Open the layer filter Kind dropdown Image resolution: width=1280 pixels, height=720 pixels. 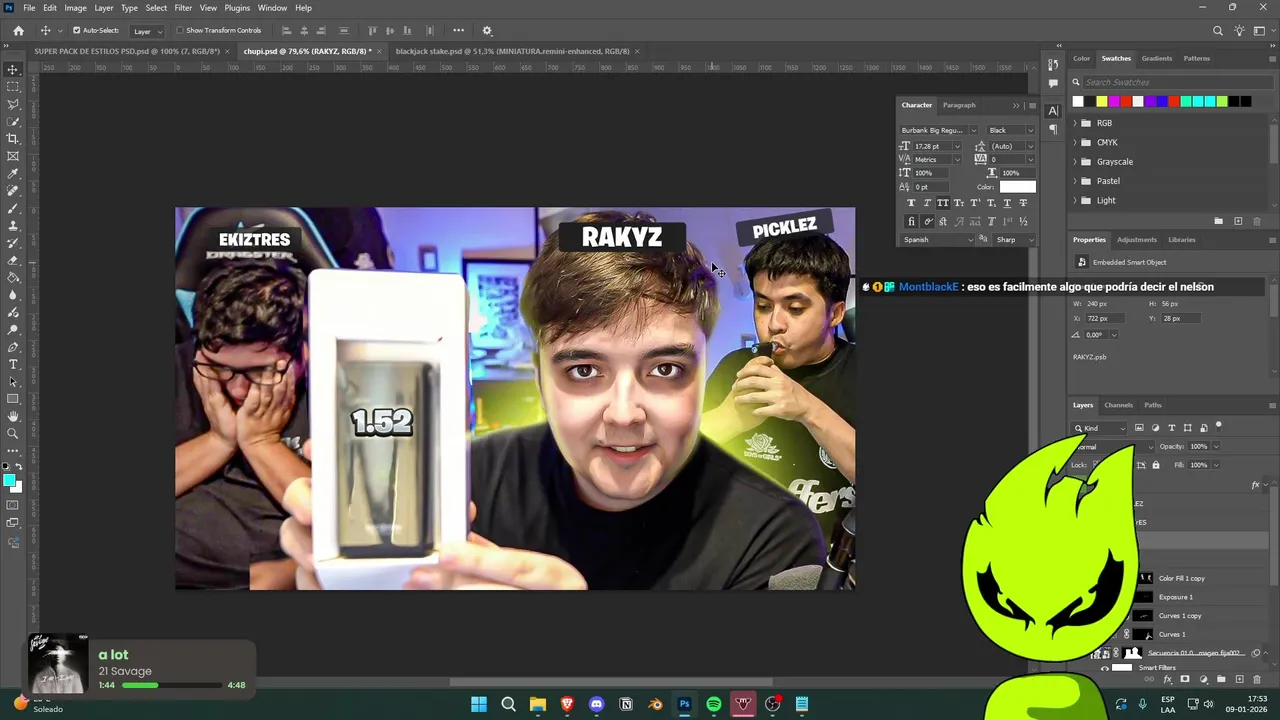(x=1098, y=428)
